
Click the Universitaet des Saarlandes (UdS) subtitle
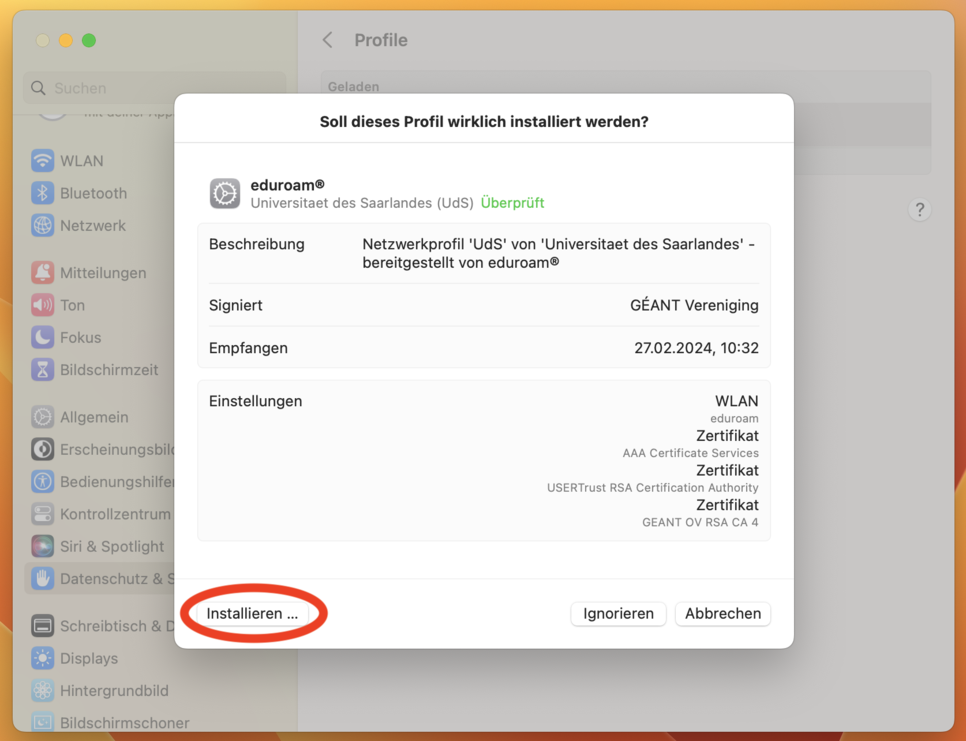[362, 203]
